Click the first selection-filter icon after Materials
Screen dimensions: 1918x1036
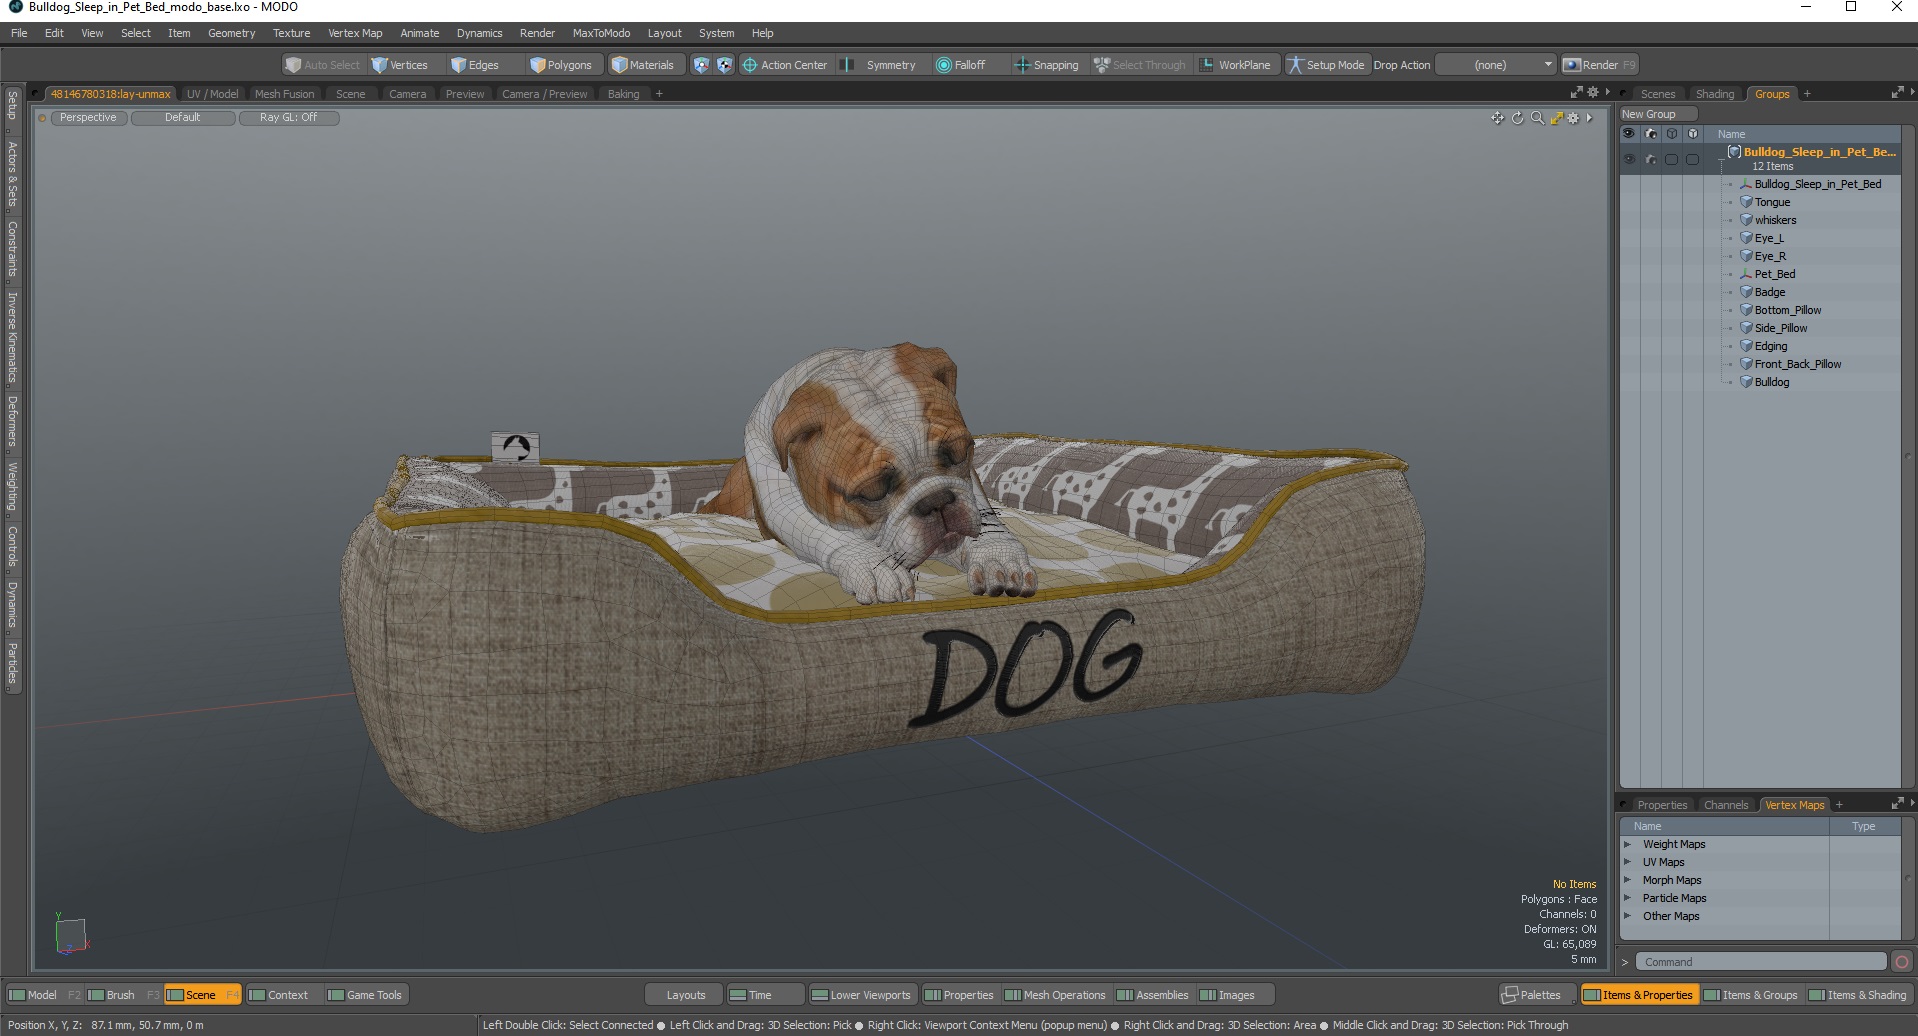[701, 65]
